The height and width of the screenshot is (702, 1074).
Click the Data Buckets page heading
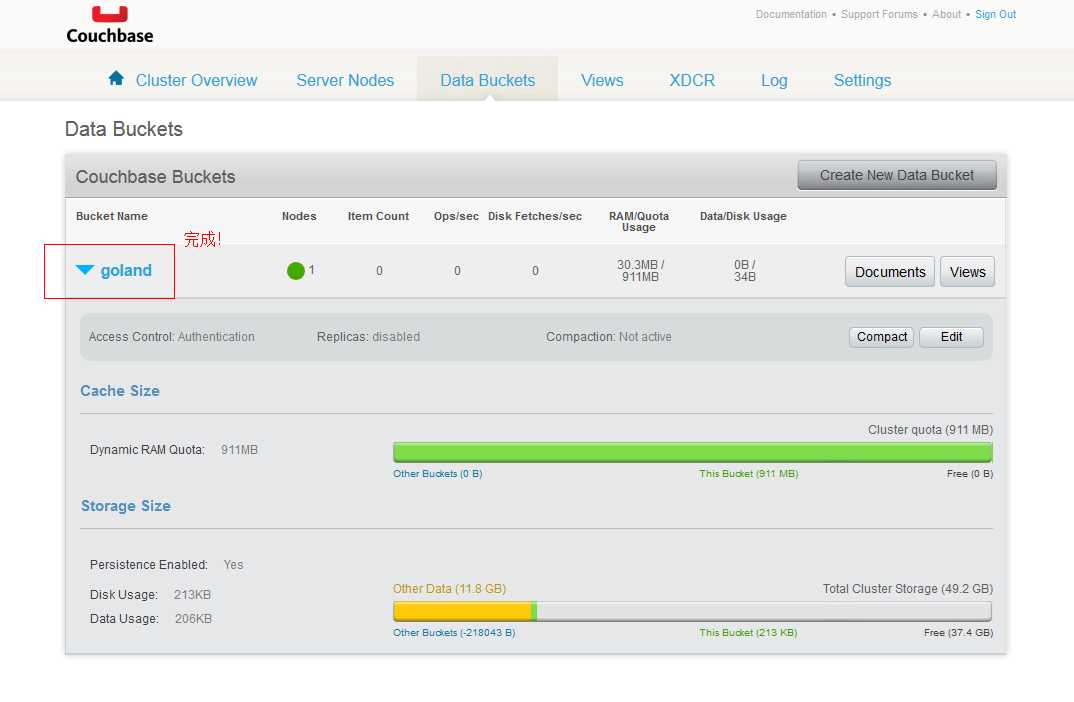tap(124, 129)
